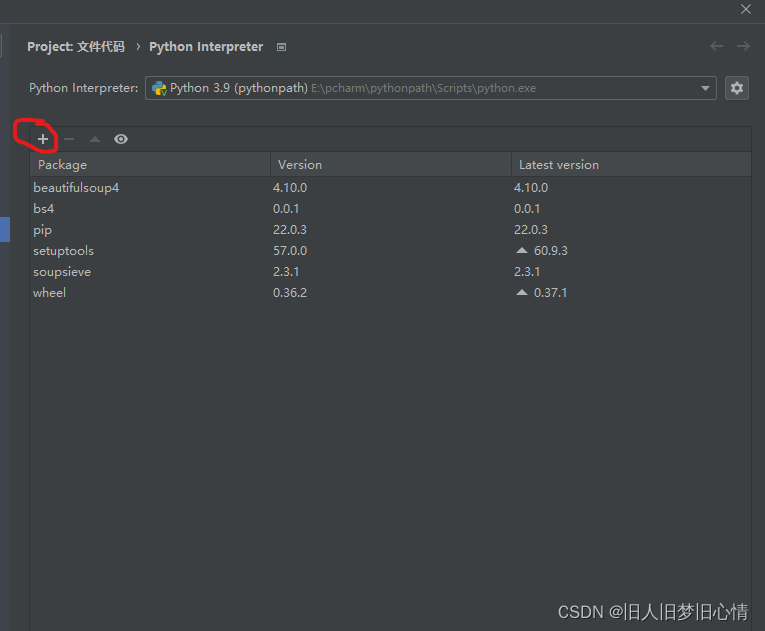Toggle show early releases eye icon
The image size is (765, 631).
click(x=121, y=139)
